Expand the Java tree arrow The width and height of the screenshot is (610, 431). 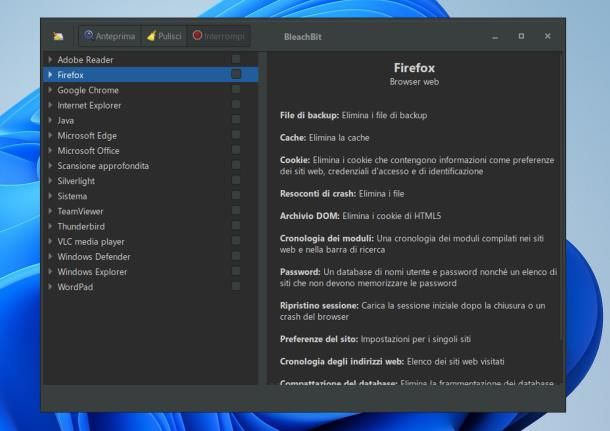point(50,120)
